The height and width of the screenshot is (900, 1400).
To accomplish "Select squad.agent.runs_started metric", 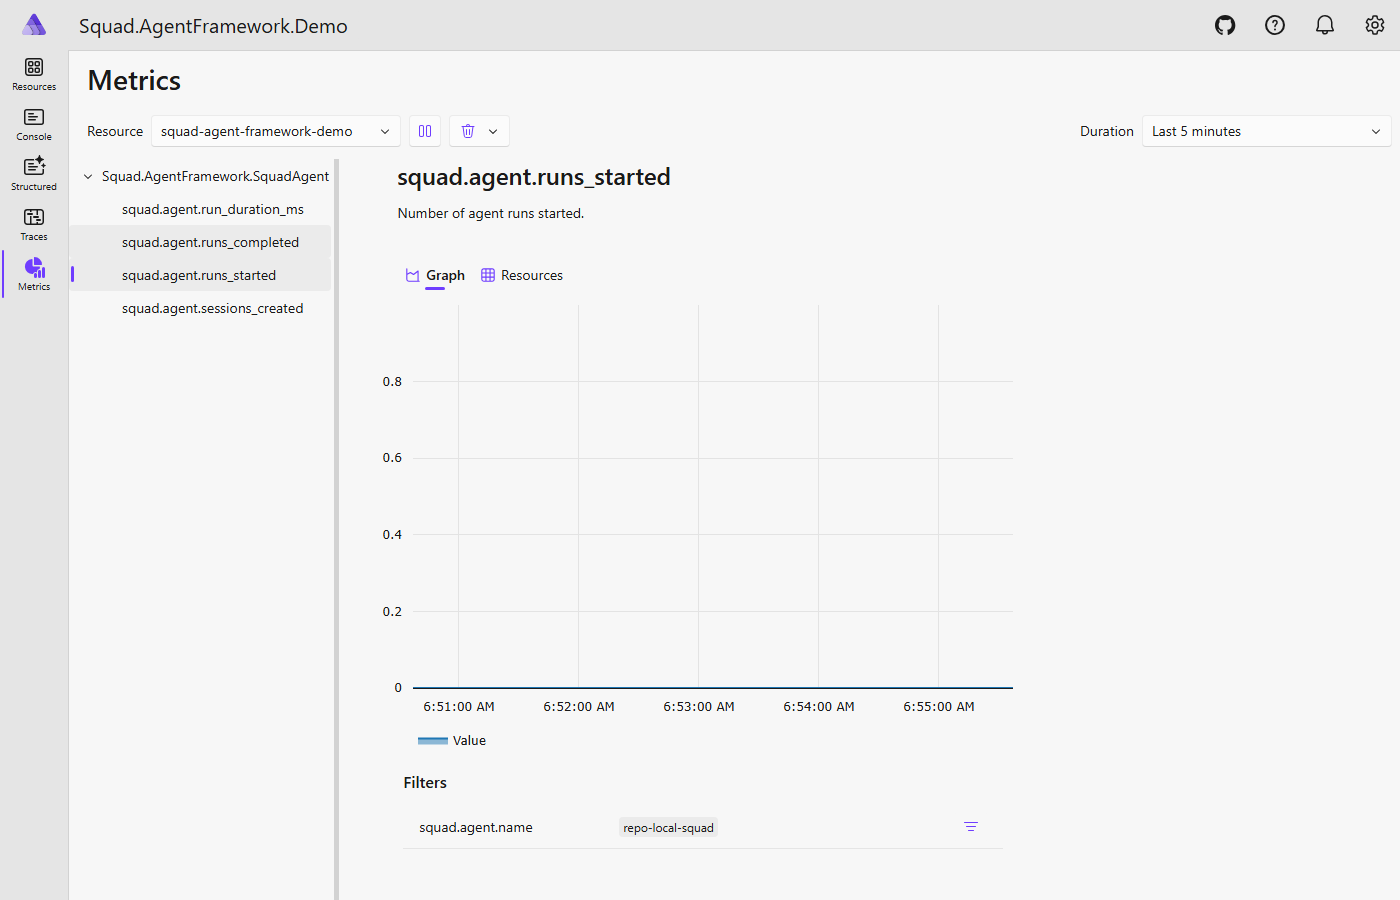I will 200,275.
